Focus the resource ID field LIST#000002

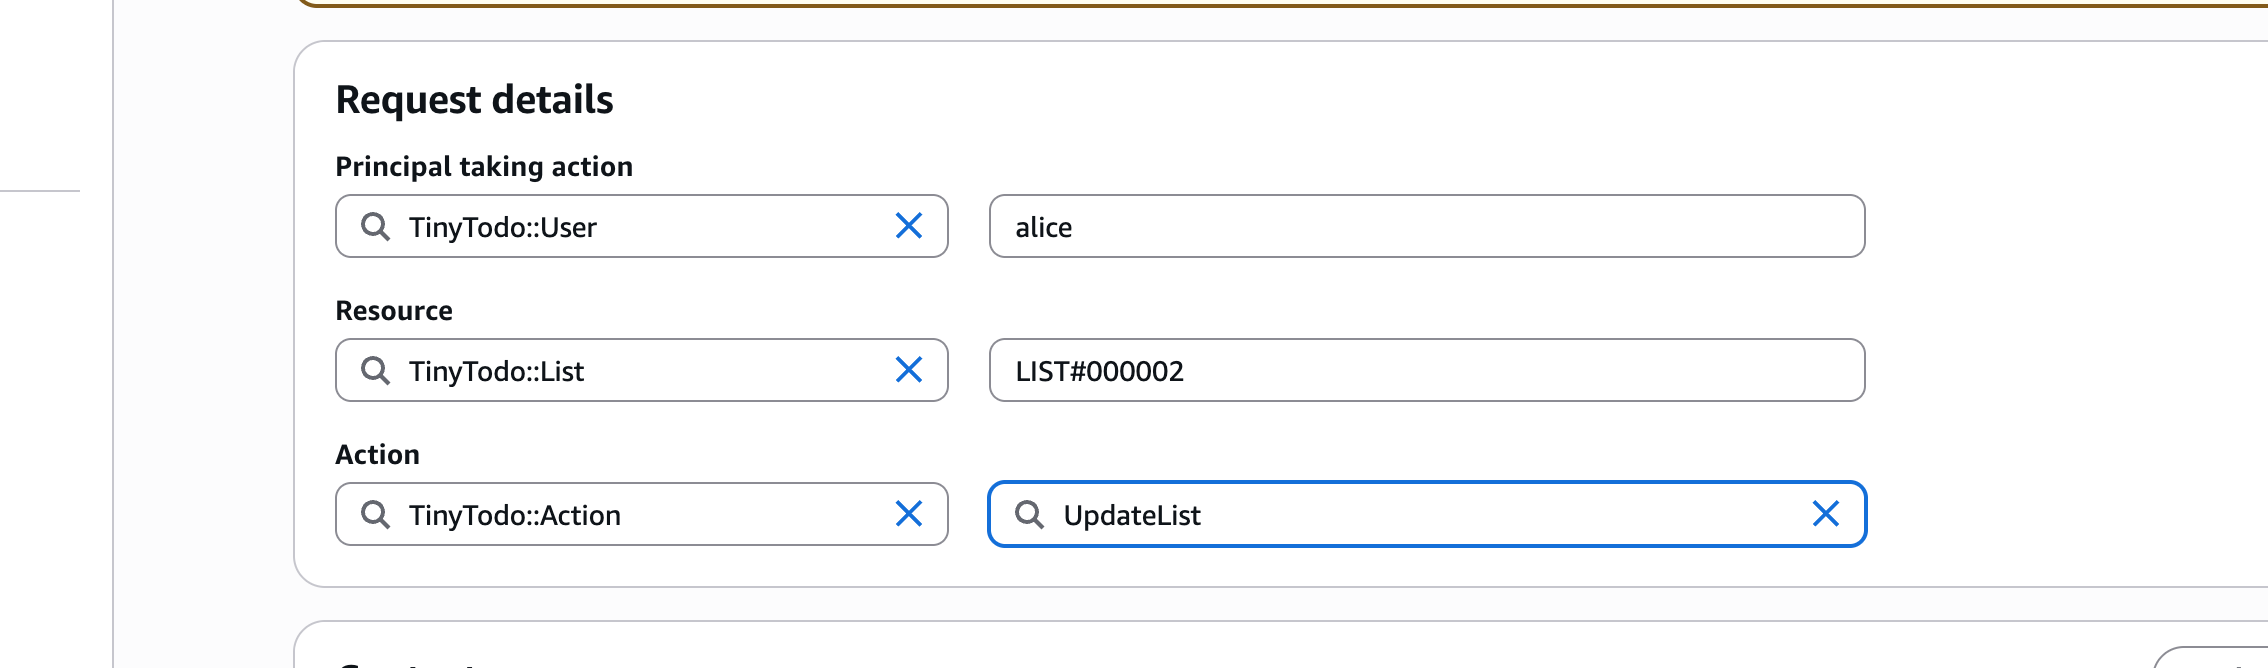[x=1426, y=371]
